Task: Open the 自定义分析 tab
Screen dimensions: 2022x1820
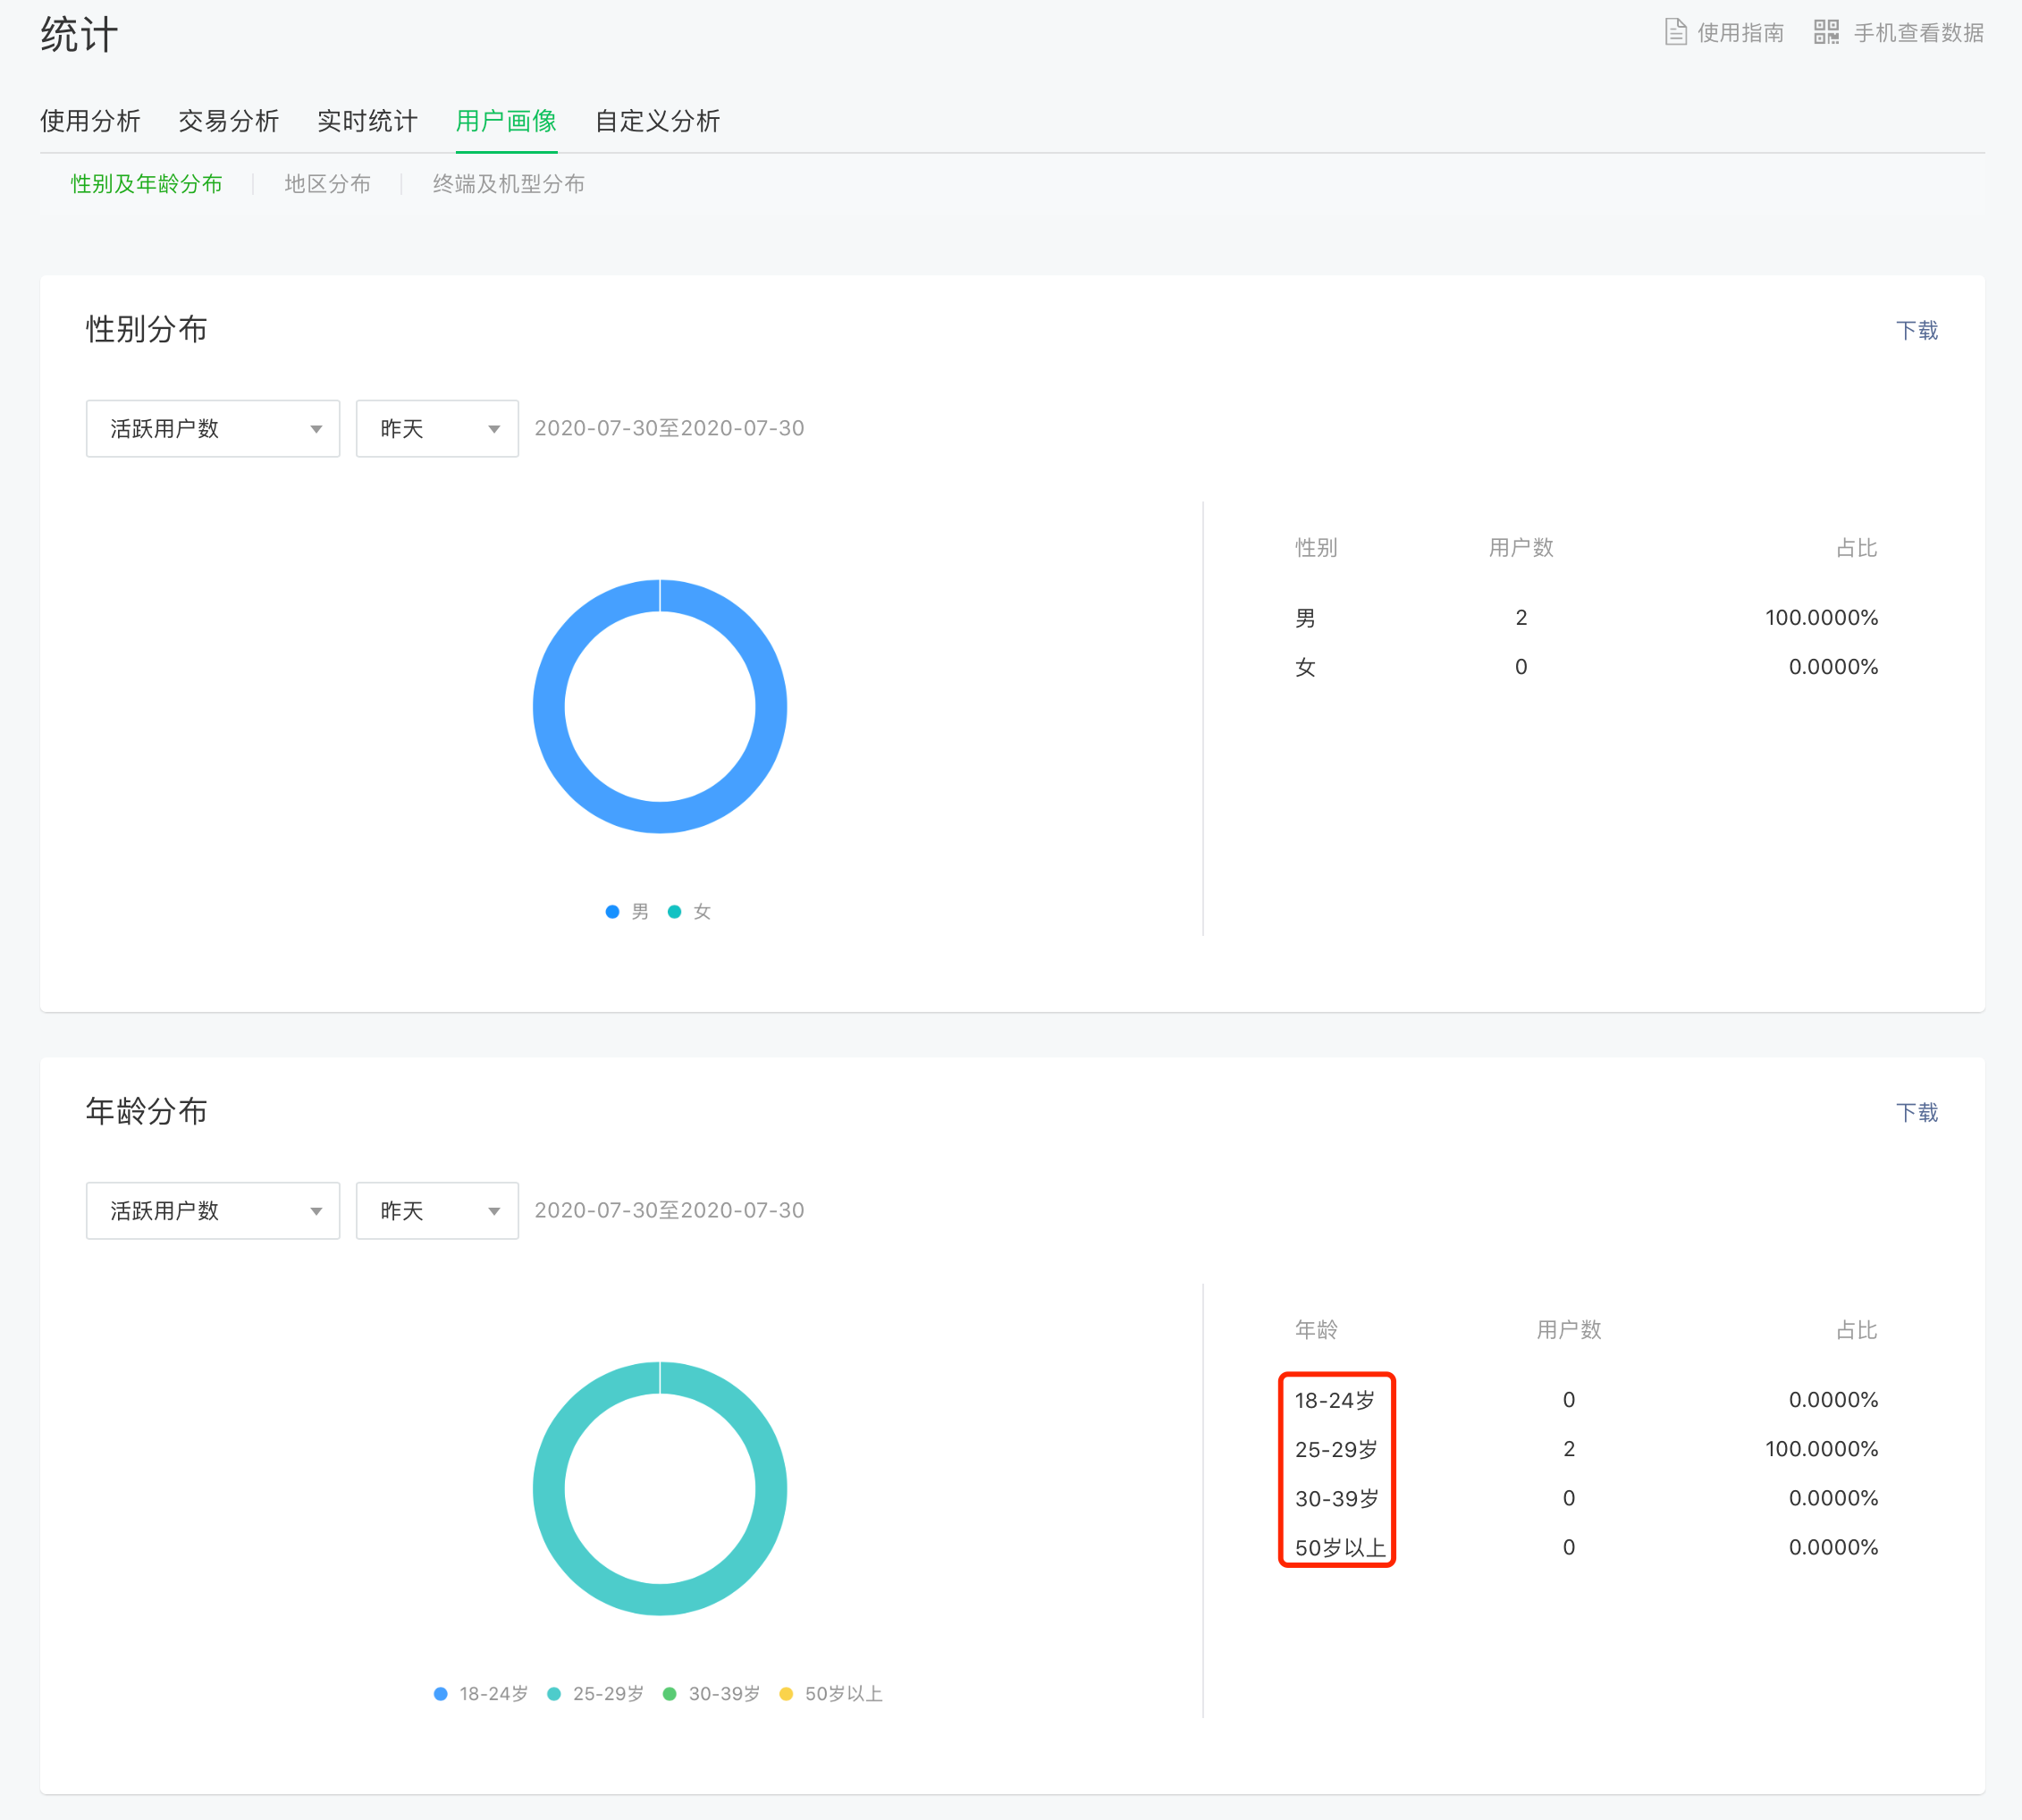Action: click(x=657, y=121)
